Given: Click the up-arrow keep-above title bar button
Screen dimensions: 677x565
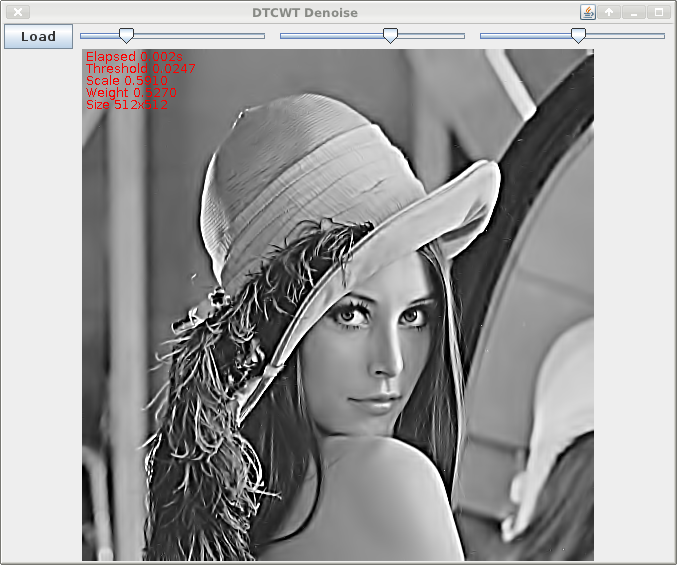Looking at the screenshot, I should [x=609, y=12].
